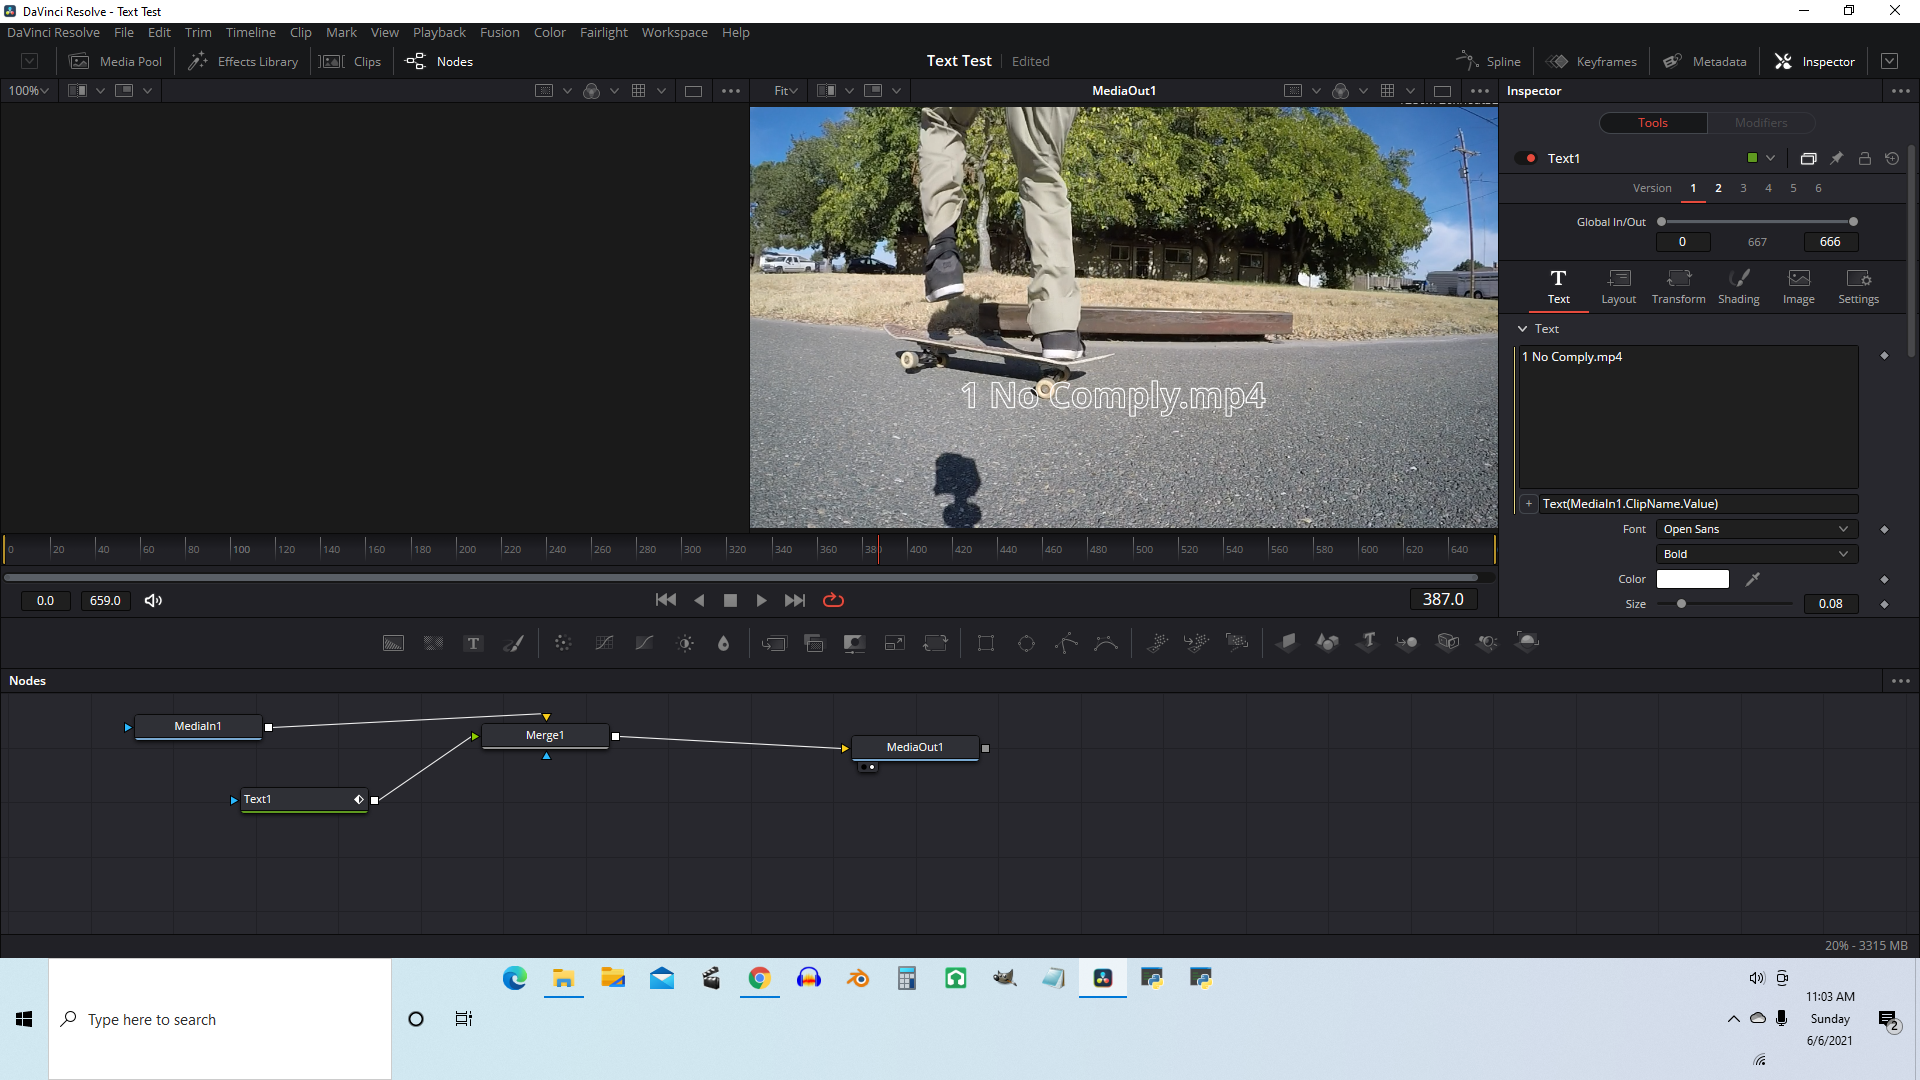Add a Rectangle mask tool
Viewport: 1920px width, 1080px height.
[x=986, y=643]
